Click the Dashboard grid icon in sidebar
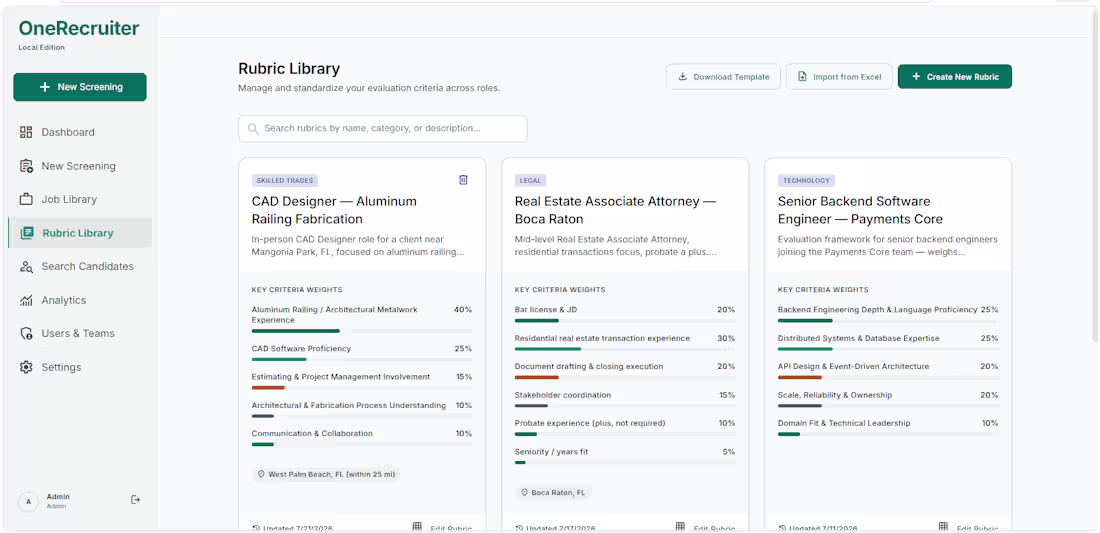This screenshot has height=533, width=1100. click(26, 133)
